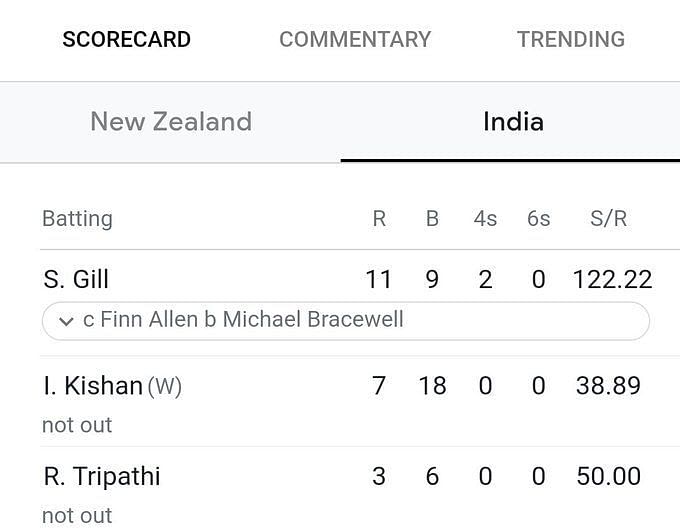
Task: Select the India innings tab
Action: pos(513,121)
